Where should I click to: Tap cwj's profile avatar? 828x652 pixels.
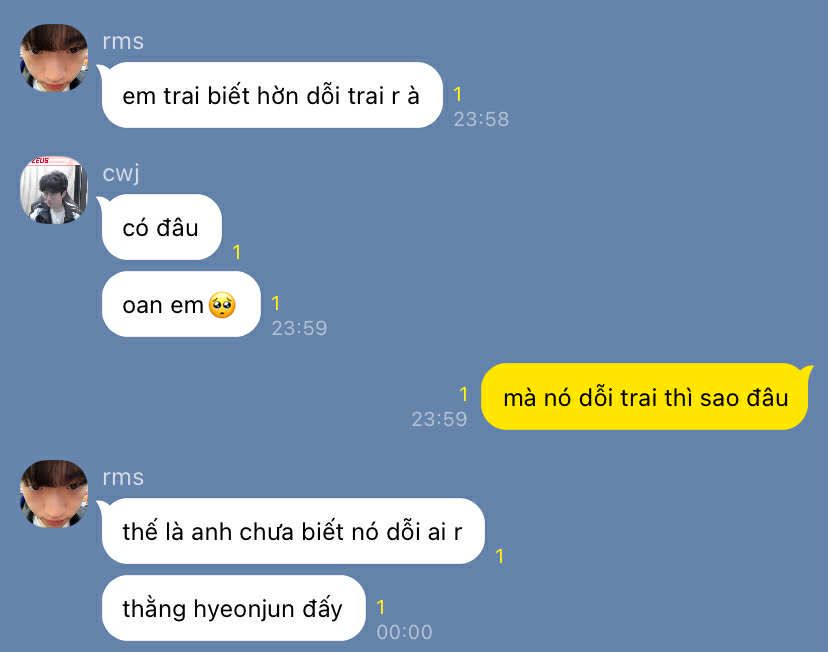54,190
